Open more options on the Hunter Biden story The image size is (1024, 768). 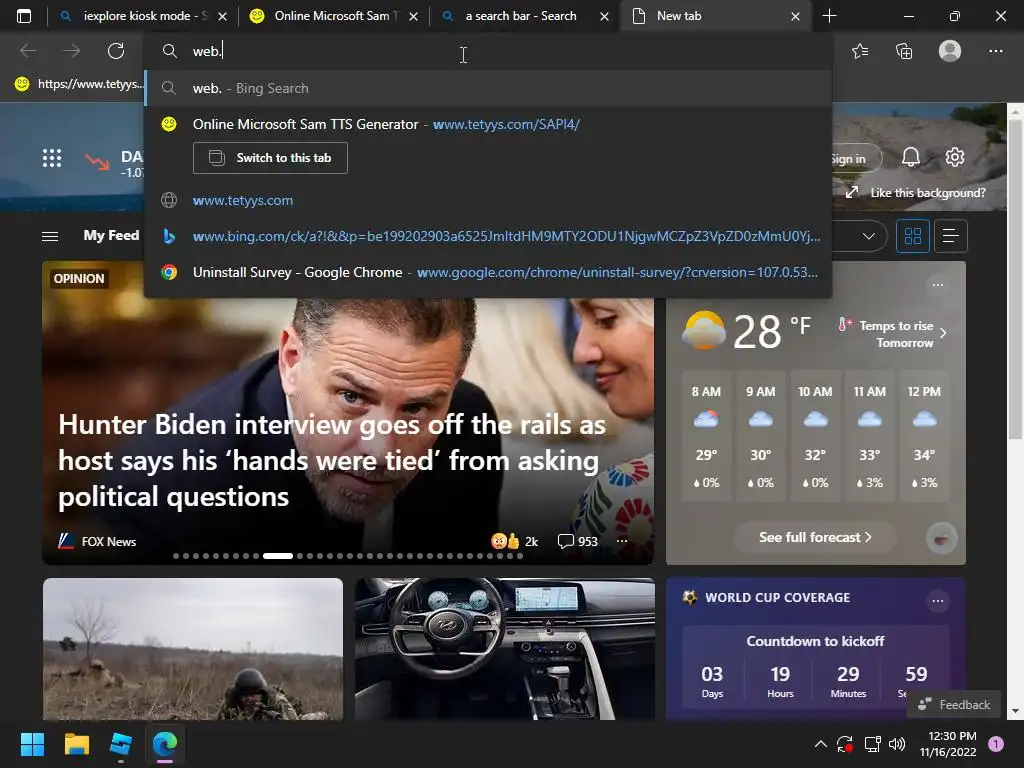pyautogui.click(x=622, y=541)
